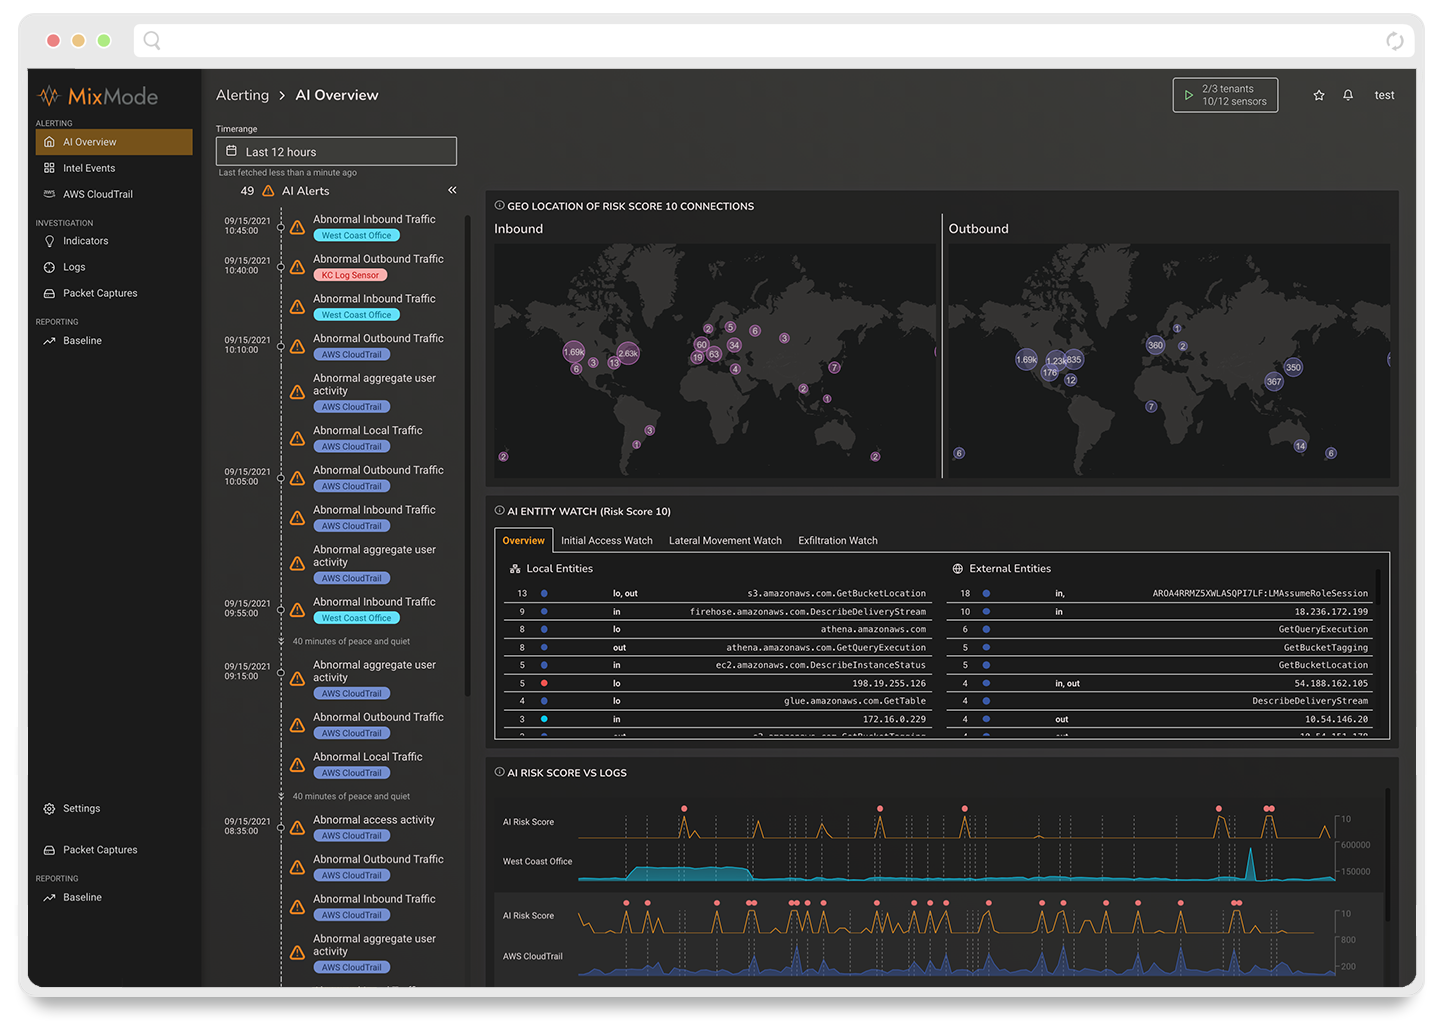
Task: Open Packet Captures under the Investigation heading
Action: pyautogui.click(x=100, y=293)
